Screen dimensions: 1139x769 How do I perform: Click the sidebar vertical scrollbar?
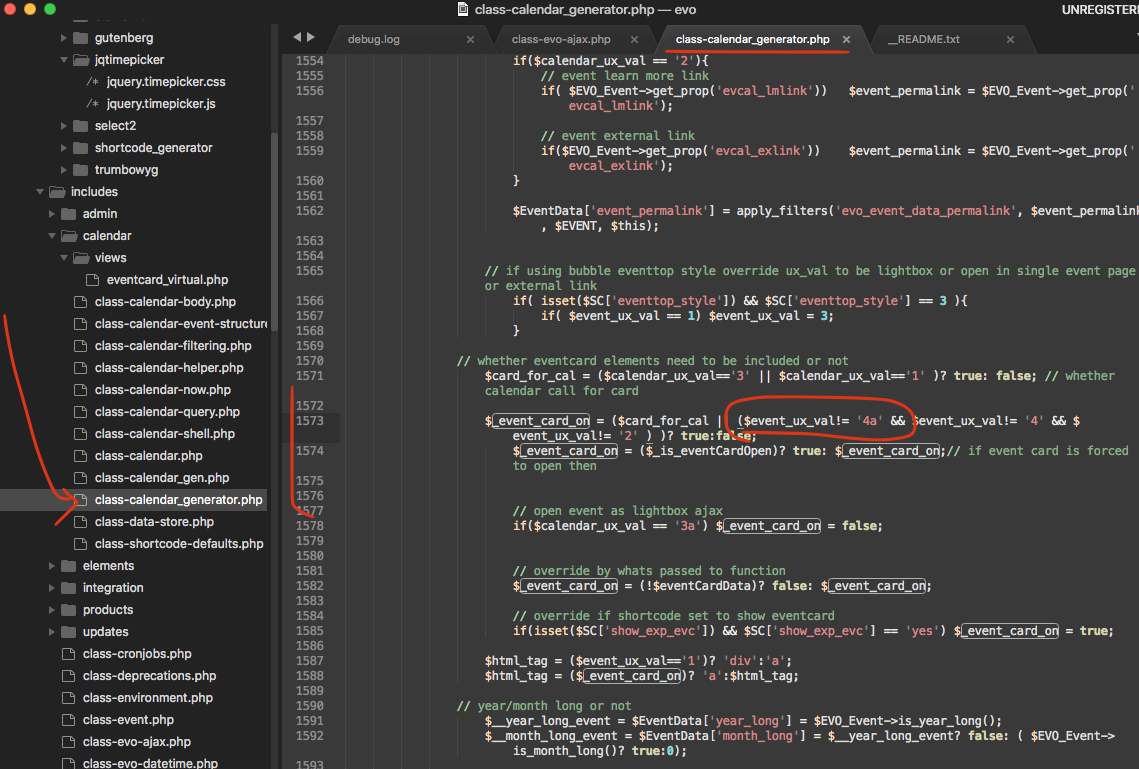274,231
